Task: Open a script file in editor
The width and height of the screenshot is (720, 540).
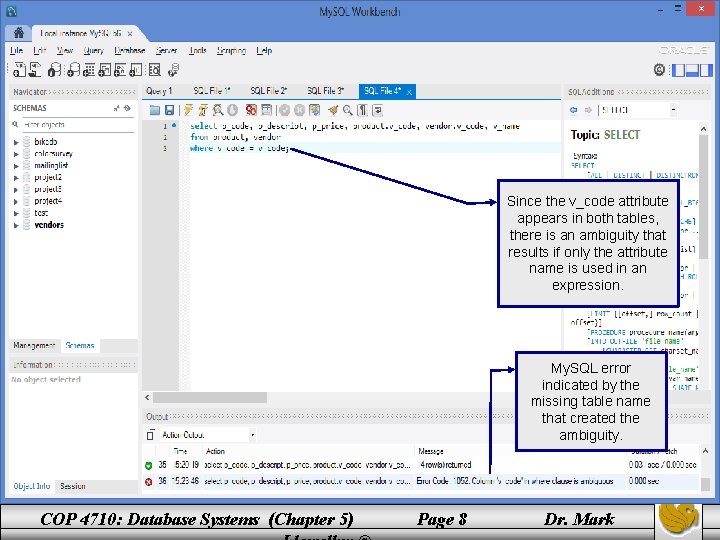Action: [155, 110]
